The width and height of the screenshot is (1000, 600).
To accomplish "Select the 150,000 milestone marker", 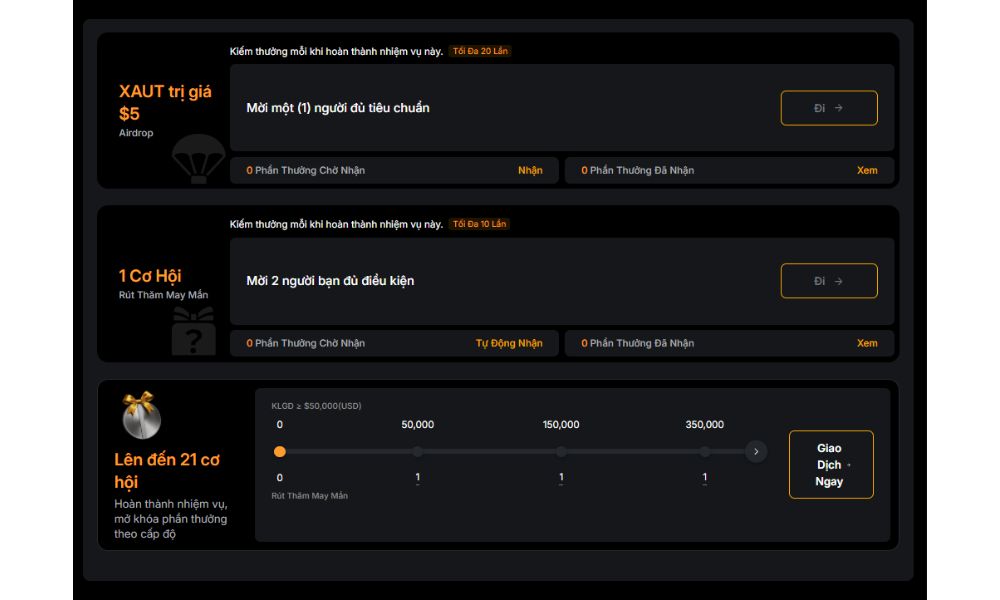I will tap(561, 452).
